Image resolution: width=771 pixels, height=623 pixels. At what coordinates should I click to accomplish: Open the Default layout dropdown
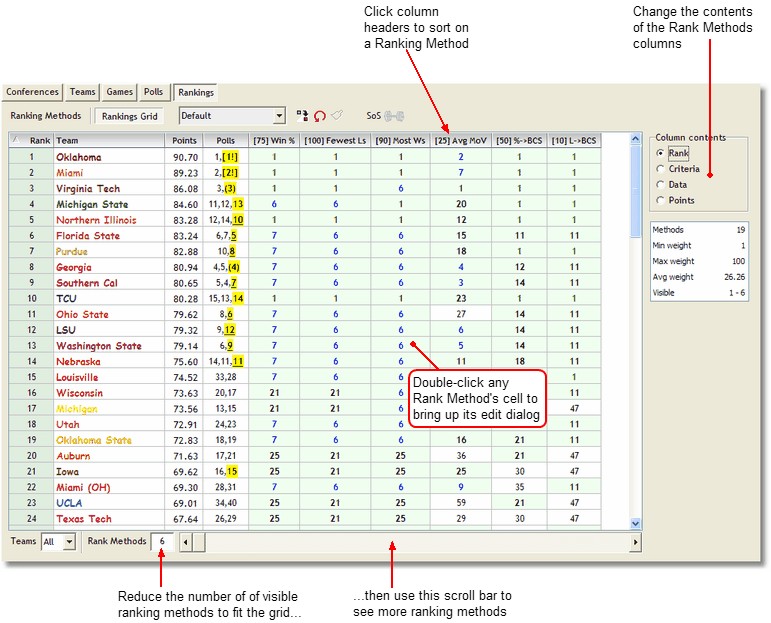pos(279,116)
